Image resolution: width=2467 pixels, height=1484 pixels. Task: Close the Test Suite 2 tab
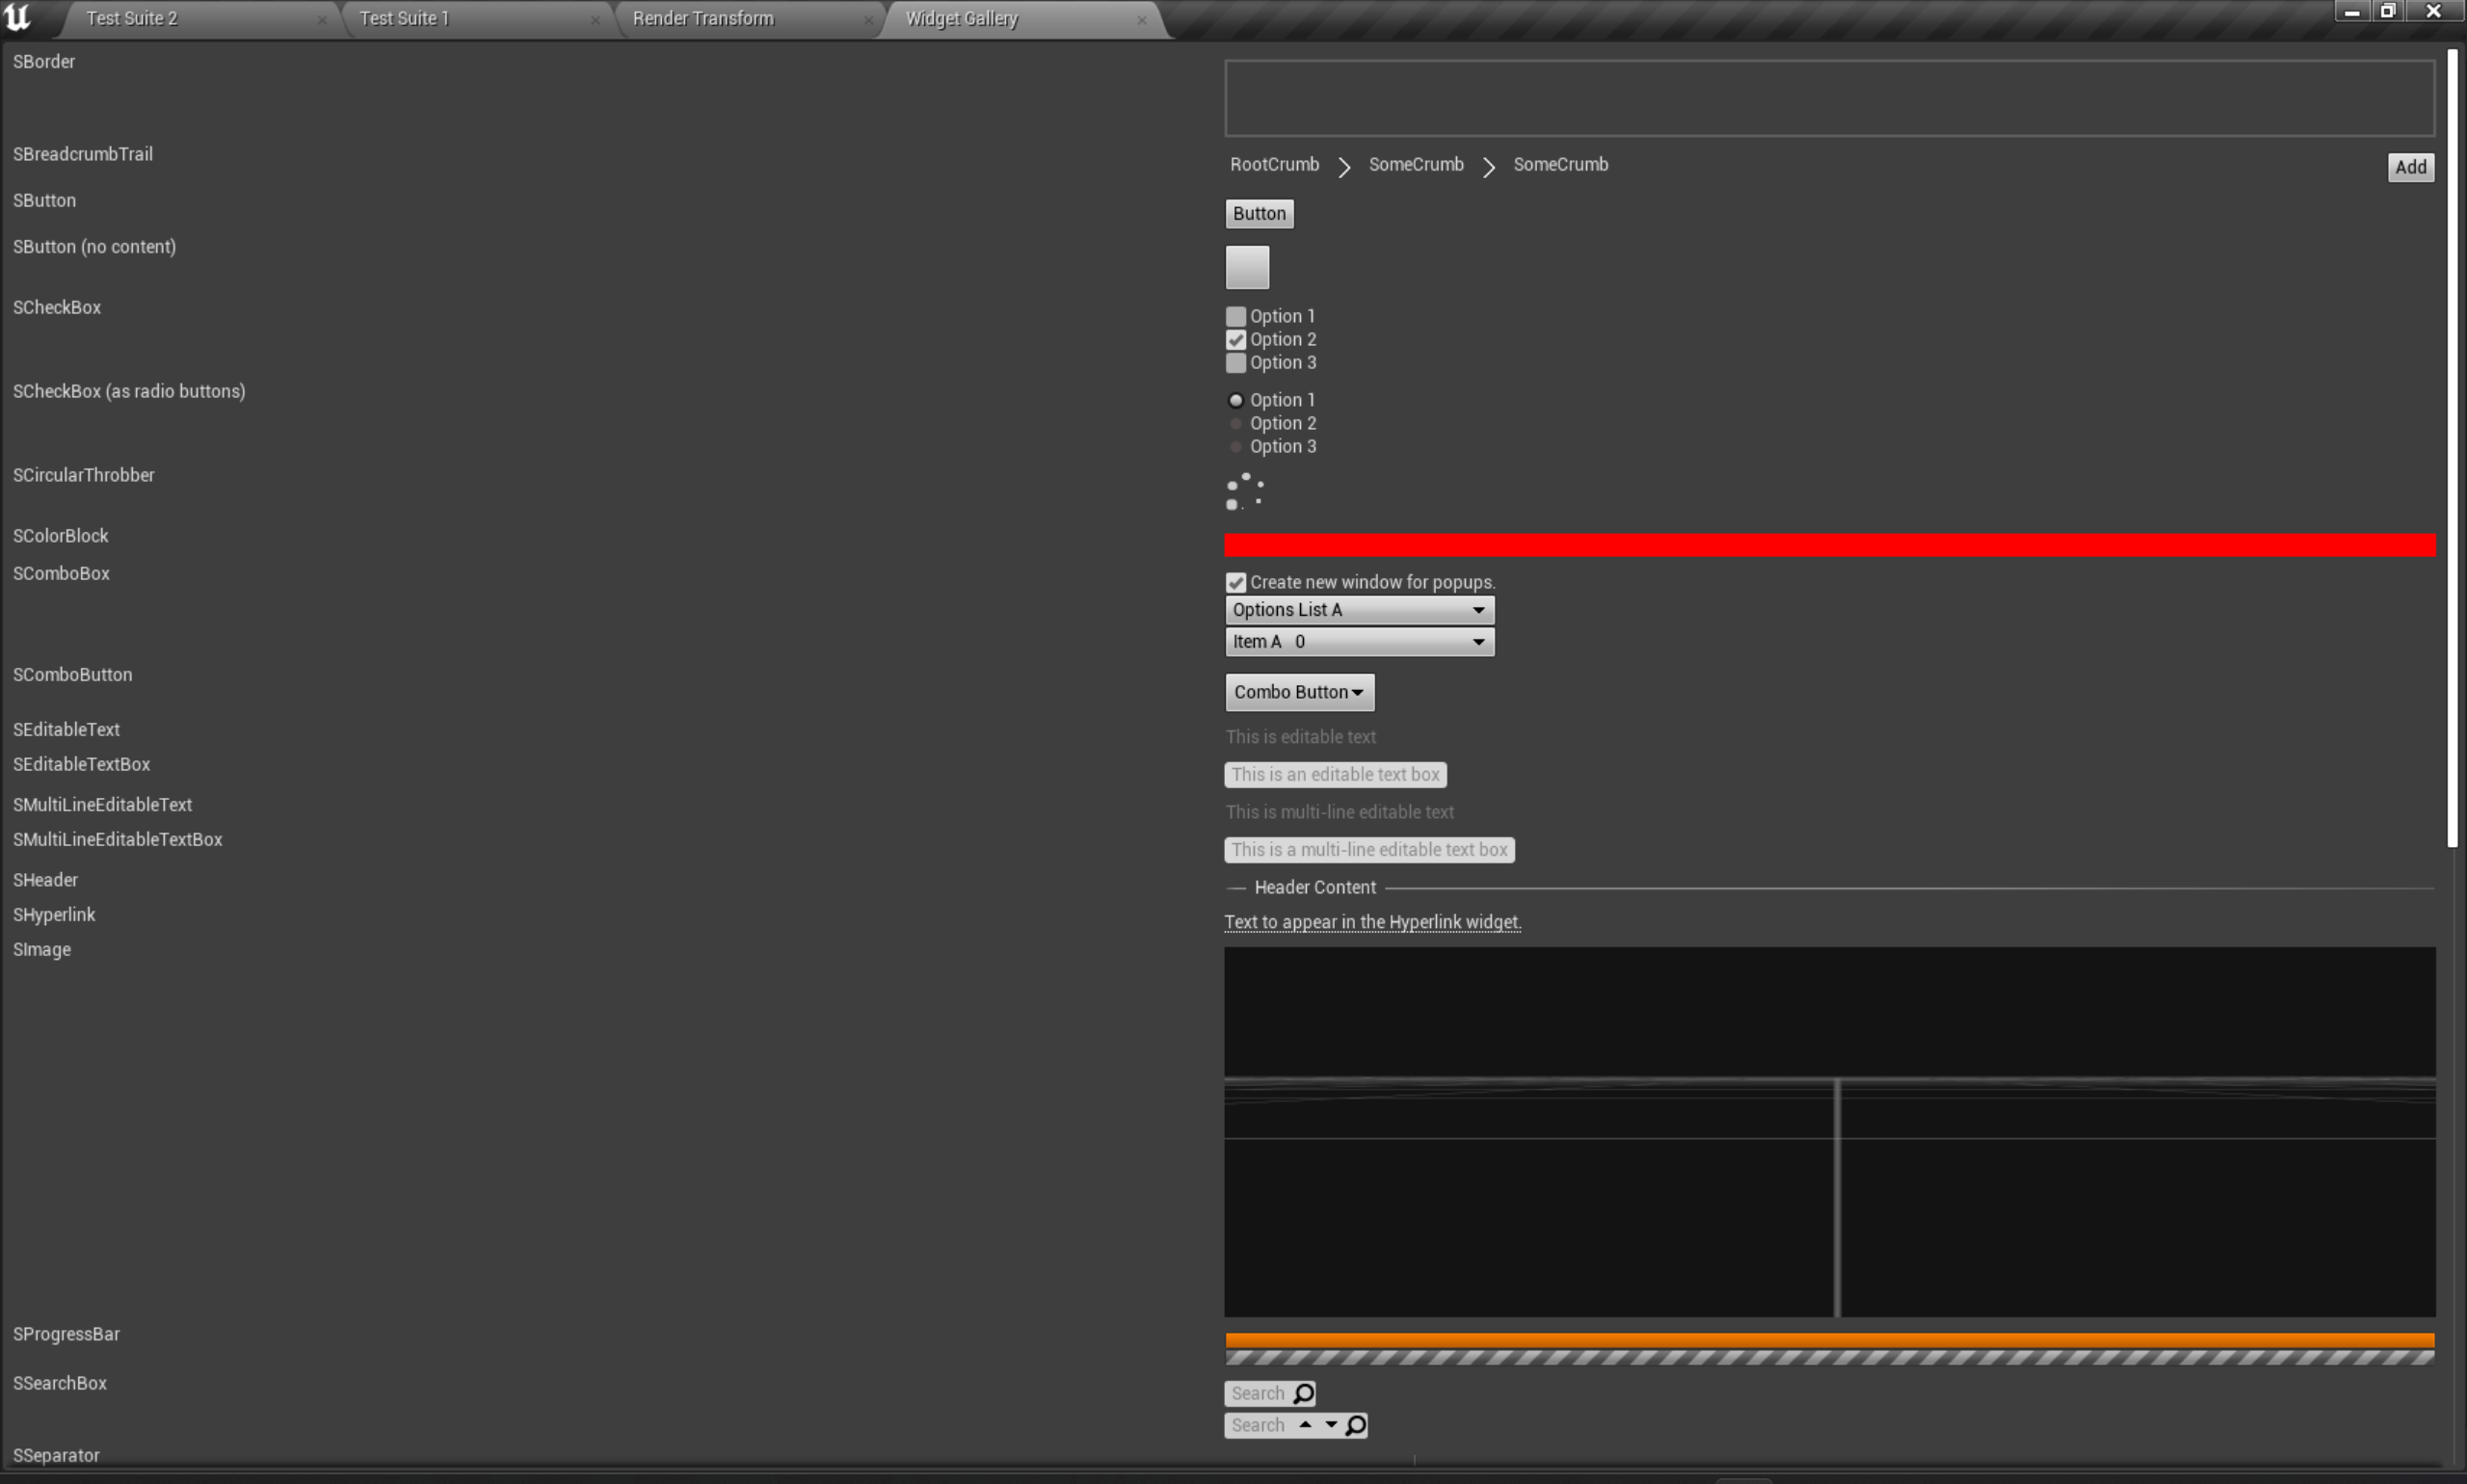point(322,19)
